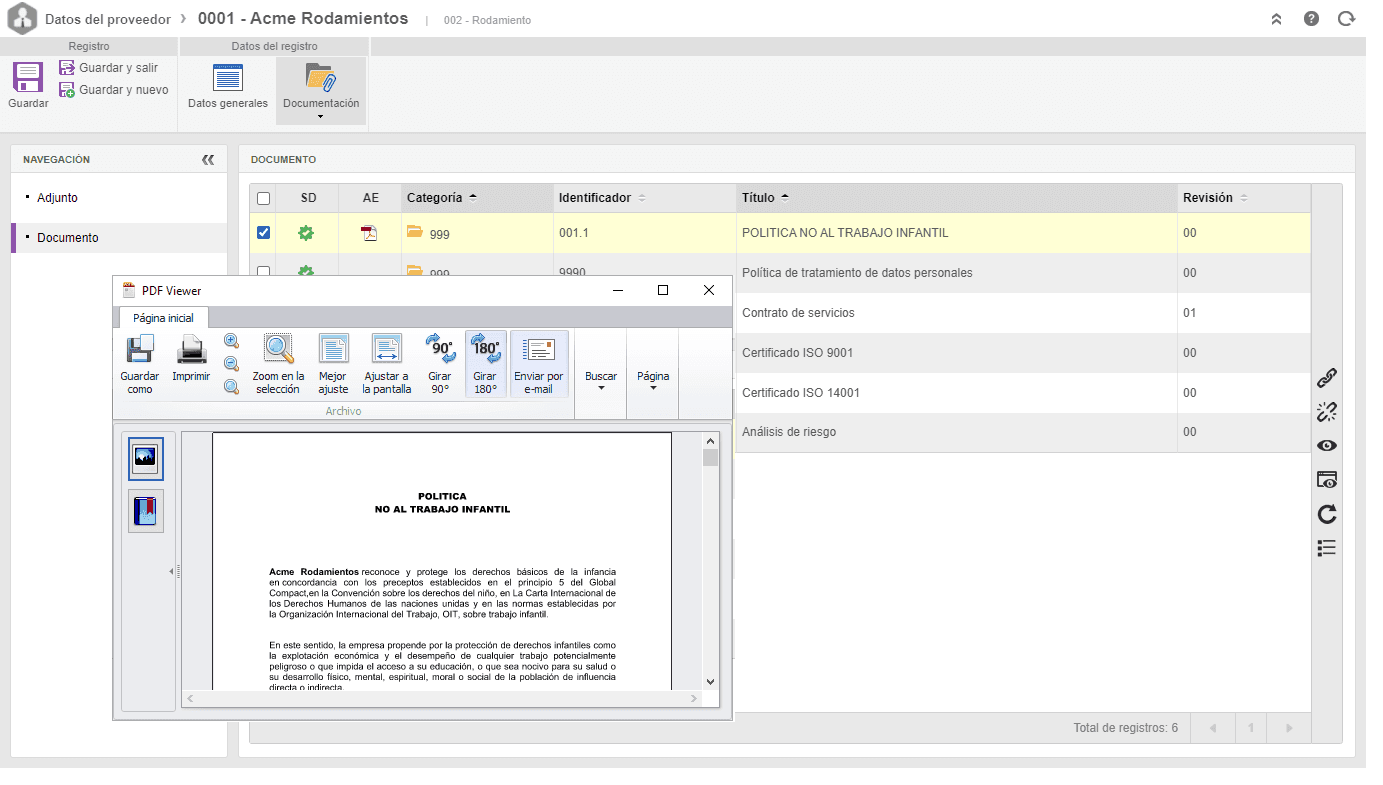The width and height of the screenshot is (1383, 785).
Task: Select Zoom en la selección tool
Action: (x=278, y=365)
